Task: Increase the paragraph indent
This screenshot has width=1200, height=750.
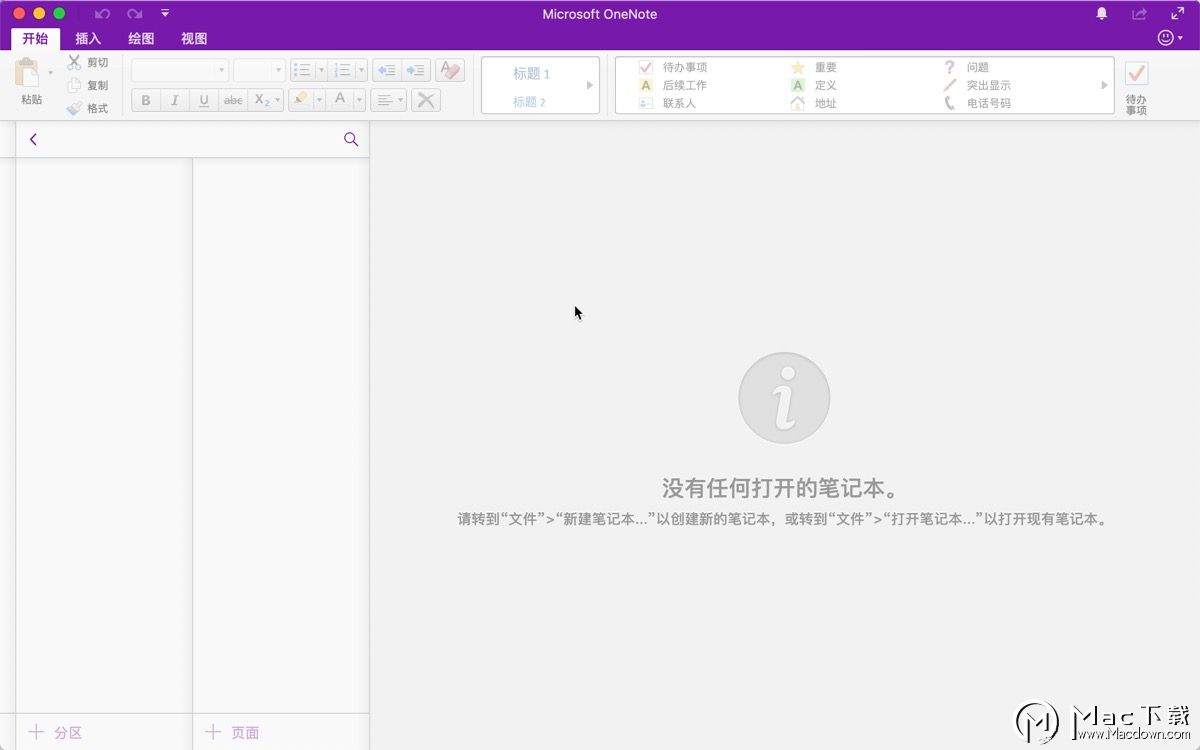Action: [x=416, y=70]
